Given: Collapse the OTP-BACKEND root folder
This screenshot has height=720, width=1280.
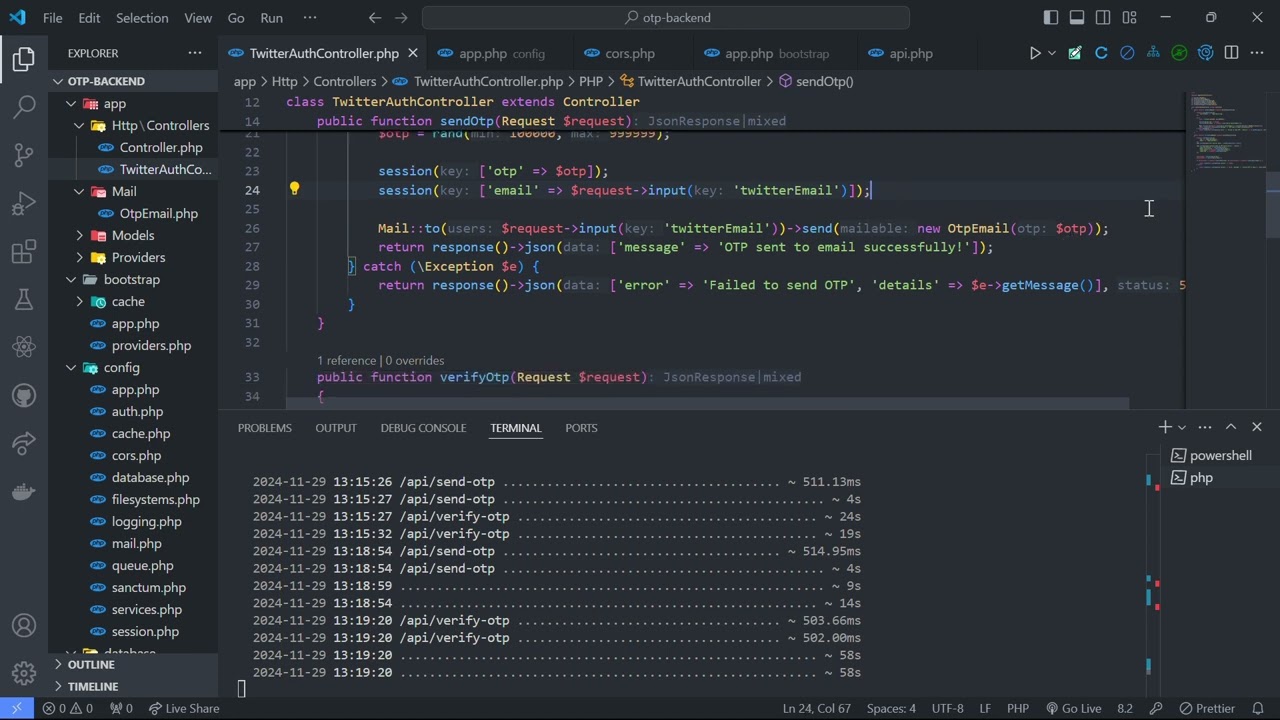Looking at the screenshot, I should [59, 81].
